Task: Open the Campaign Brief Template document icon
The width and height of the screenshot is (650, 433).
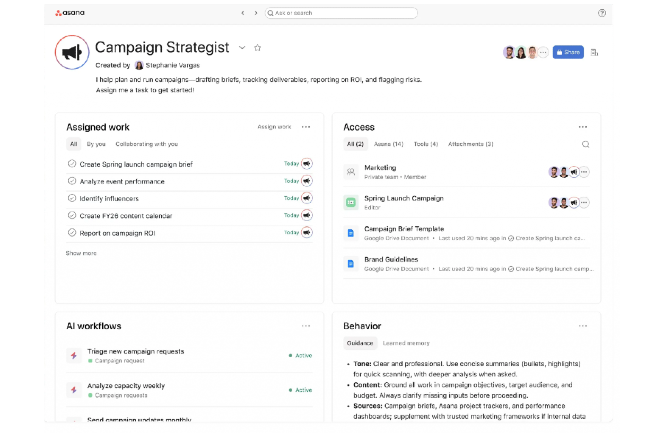Action: (x=351, y=233)
